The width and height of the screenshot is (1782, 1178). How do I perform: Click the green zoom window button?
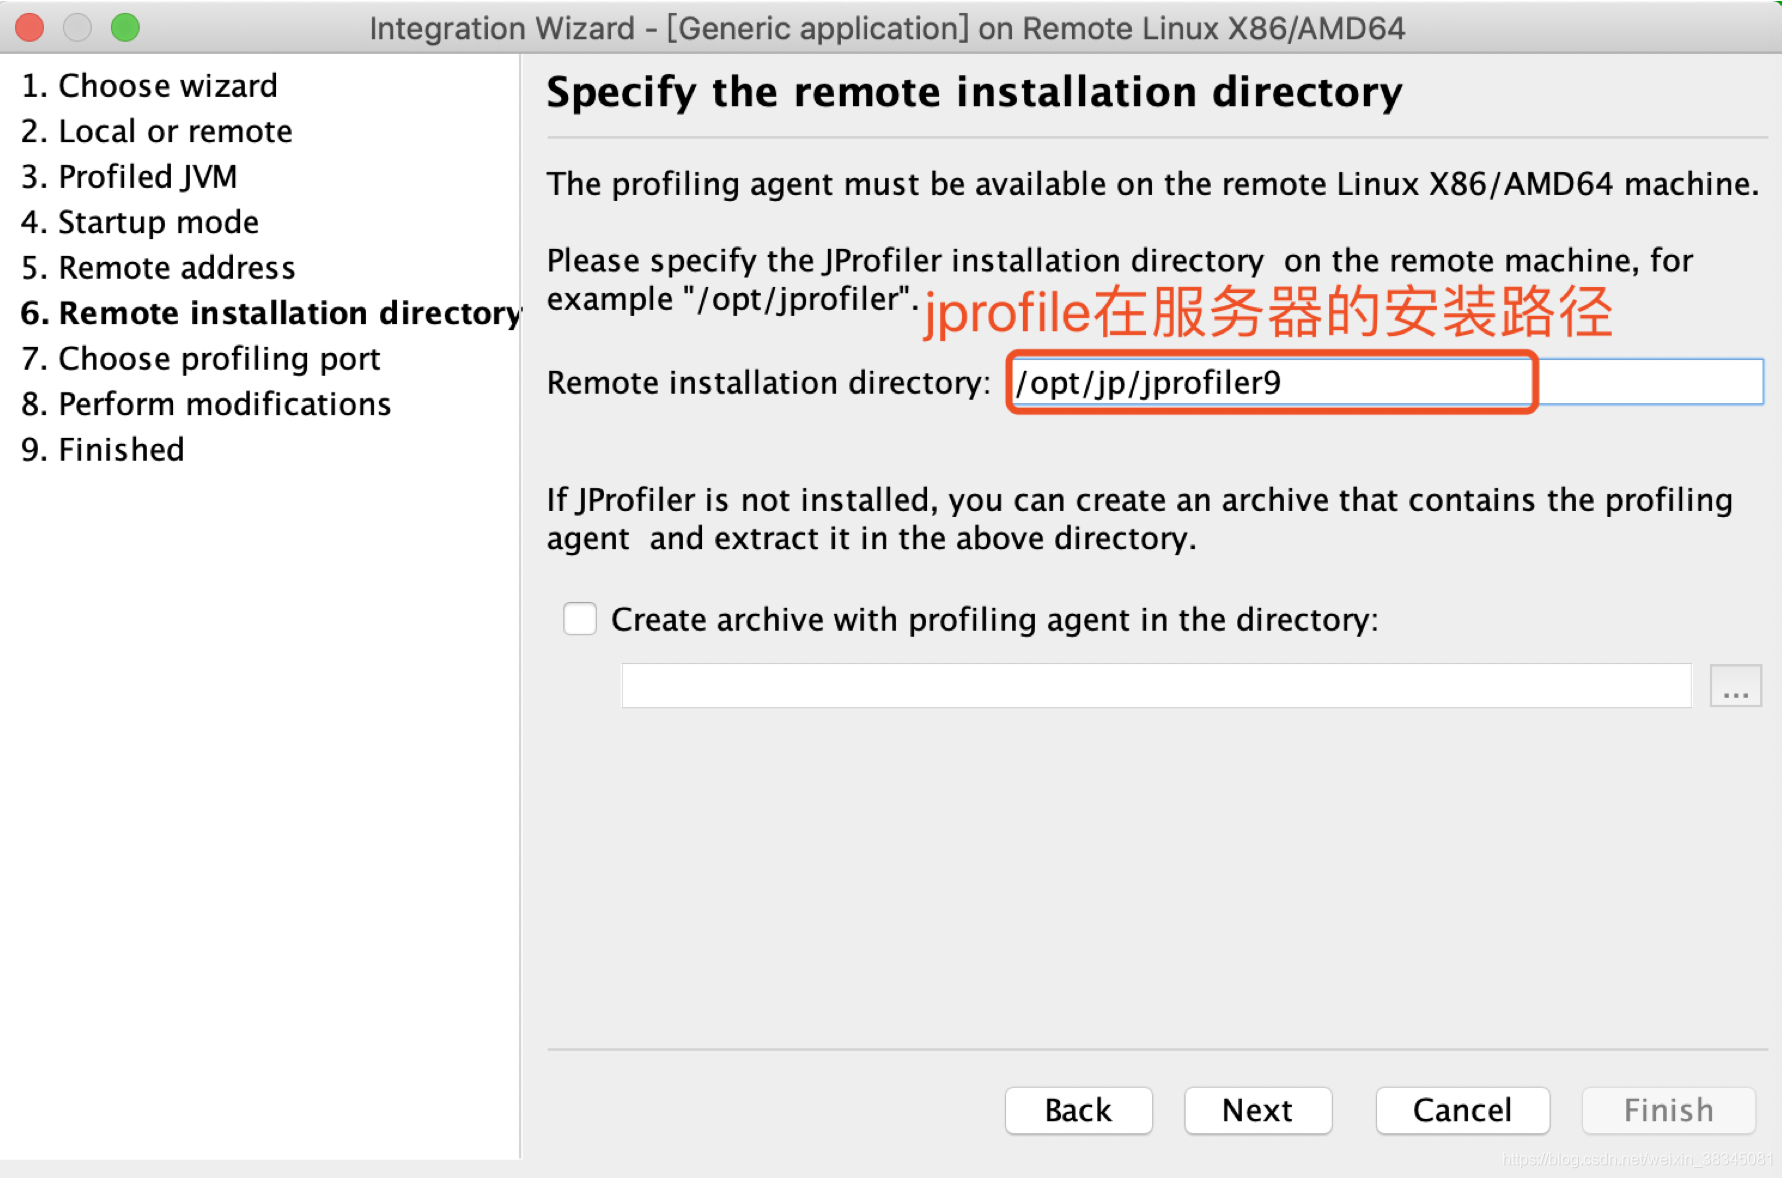pos(125,27)
